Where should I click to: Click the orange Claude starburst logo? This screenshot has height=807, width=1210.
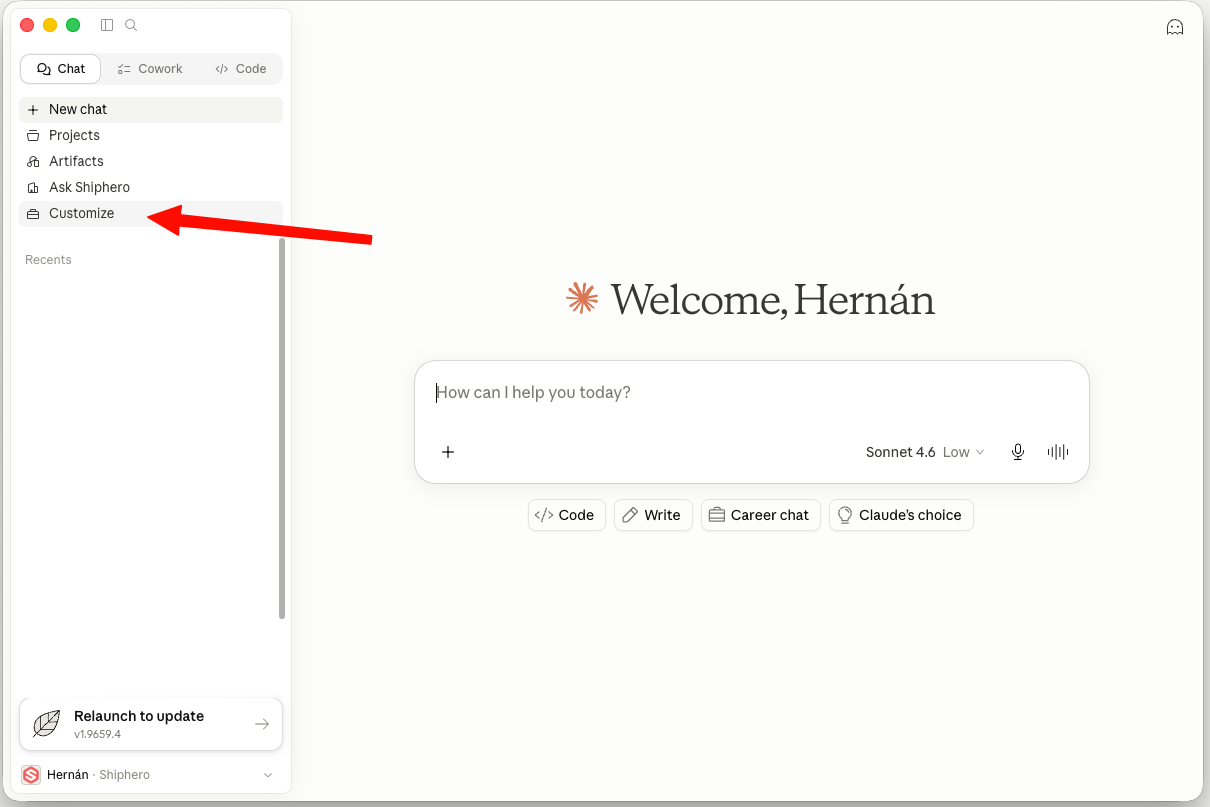coord(582,298)
